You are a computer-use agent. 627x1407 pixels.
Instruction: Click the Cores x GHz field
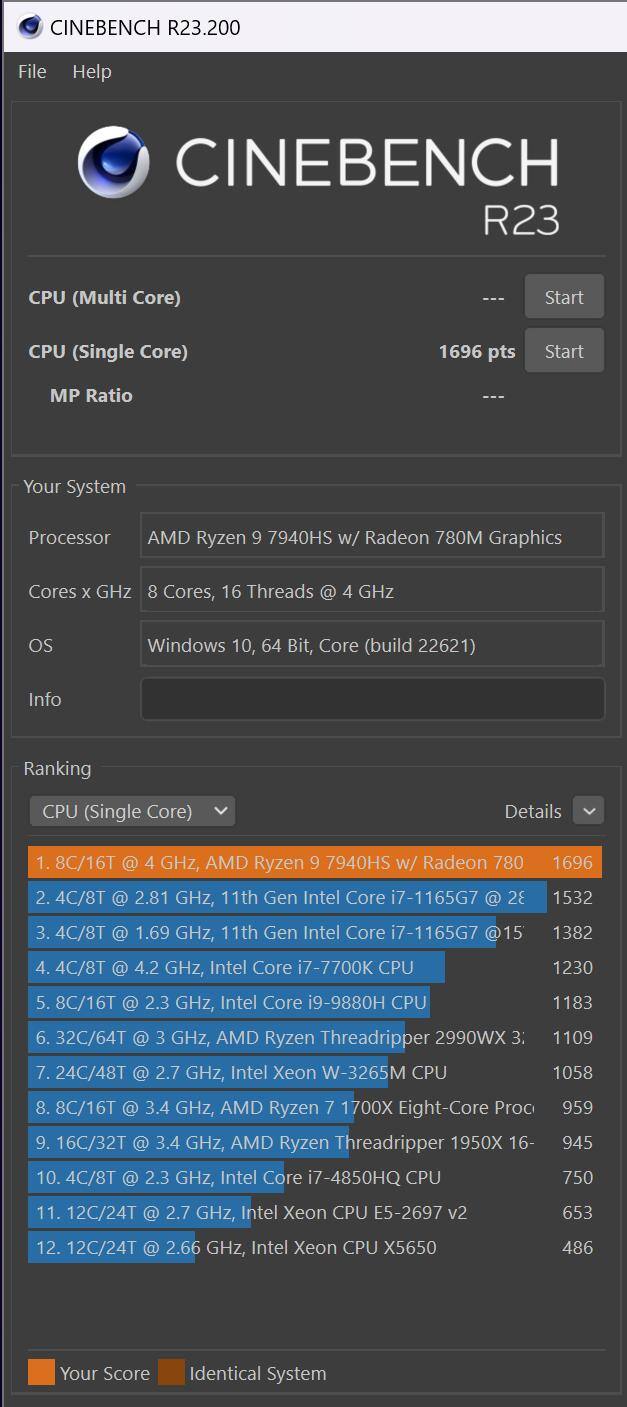[x=372, y=591]
